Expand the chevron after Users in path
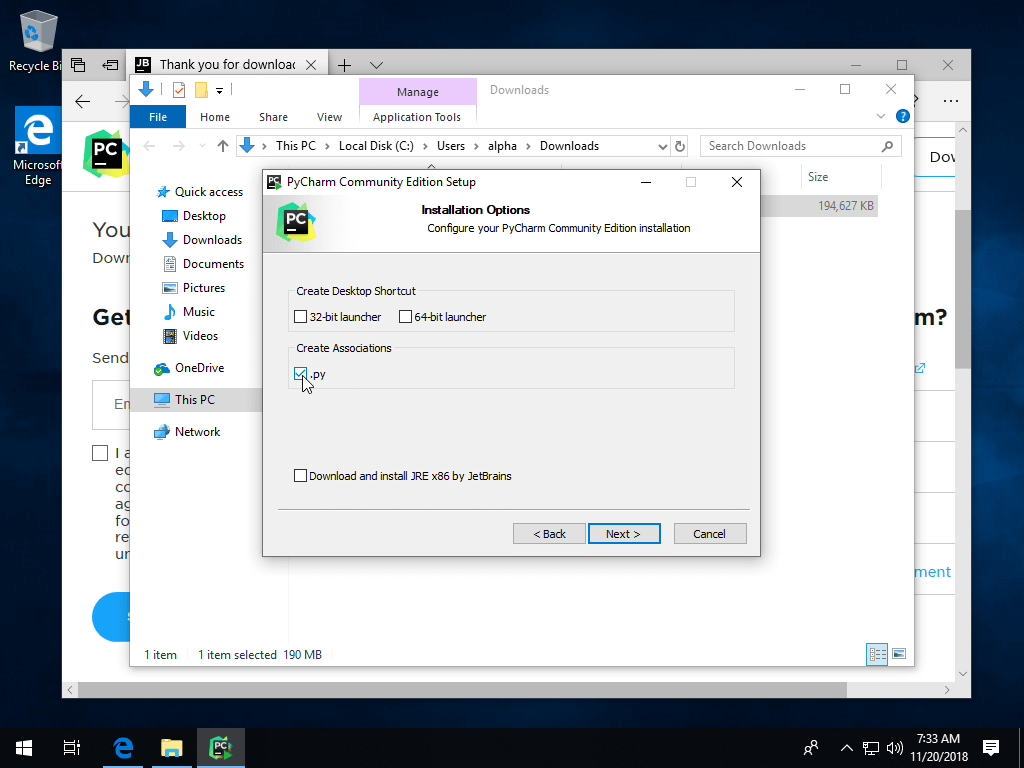The height and width of the screenshot is (768, 1024). pyautogui.click(x=476, y=146)
